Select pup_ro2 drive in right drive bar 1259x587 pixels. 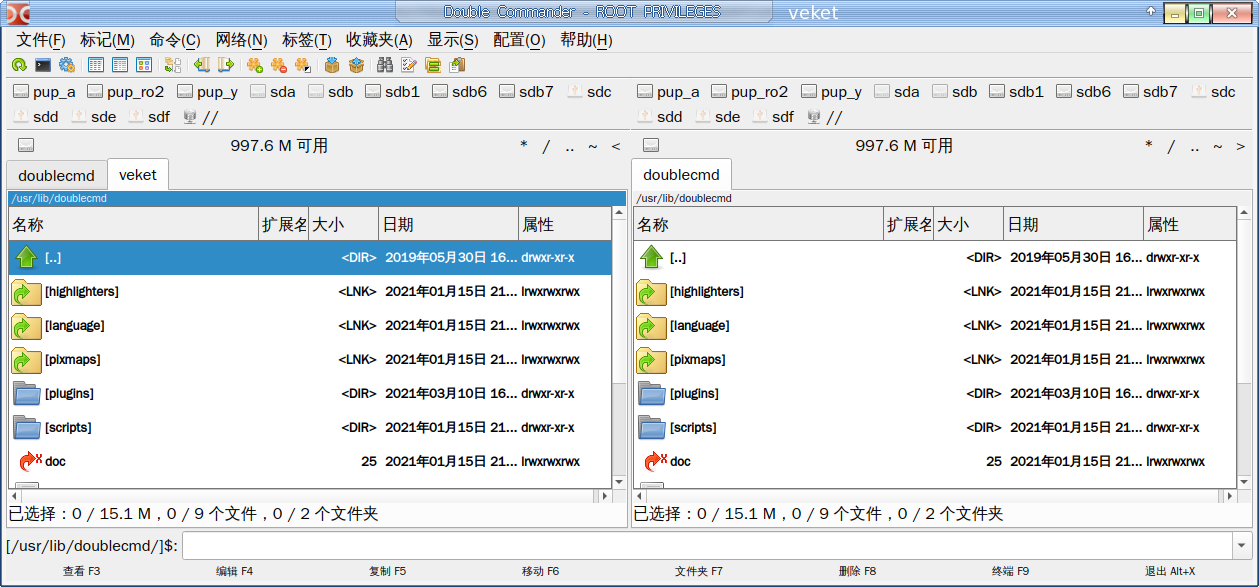point(749,92)
